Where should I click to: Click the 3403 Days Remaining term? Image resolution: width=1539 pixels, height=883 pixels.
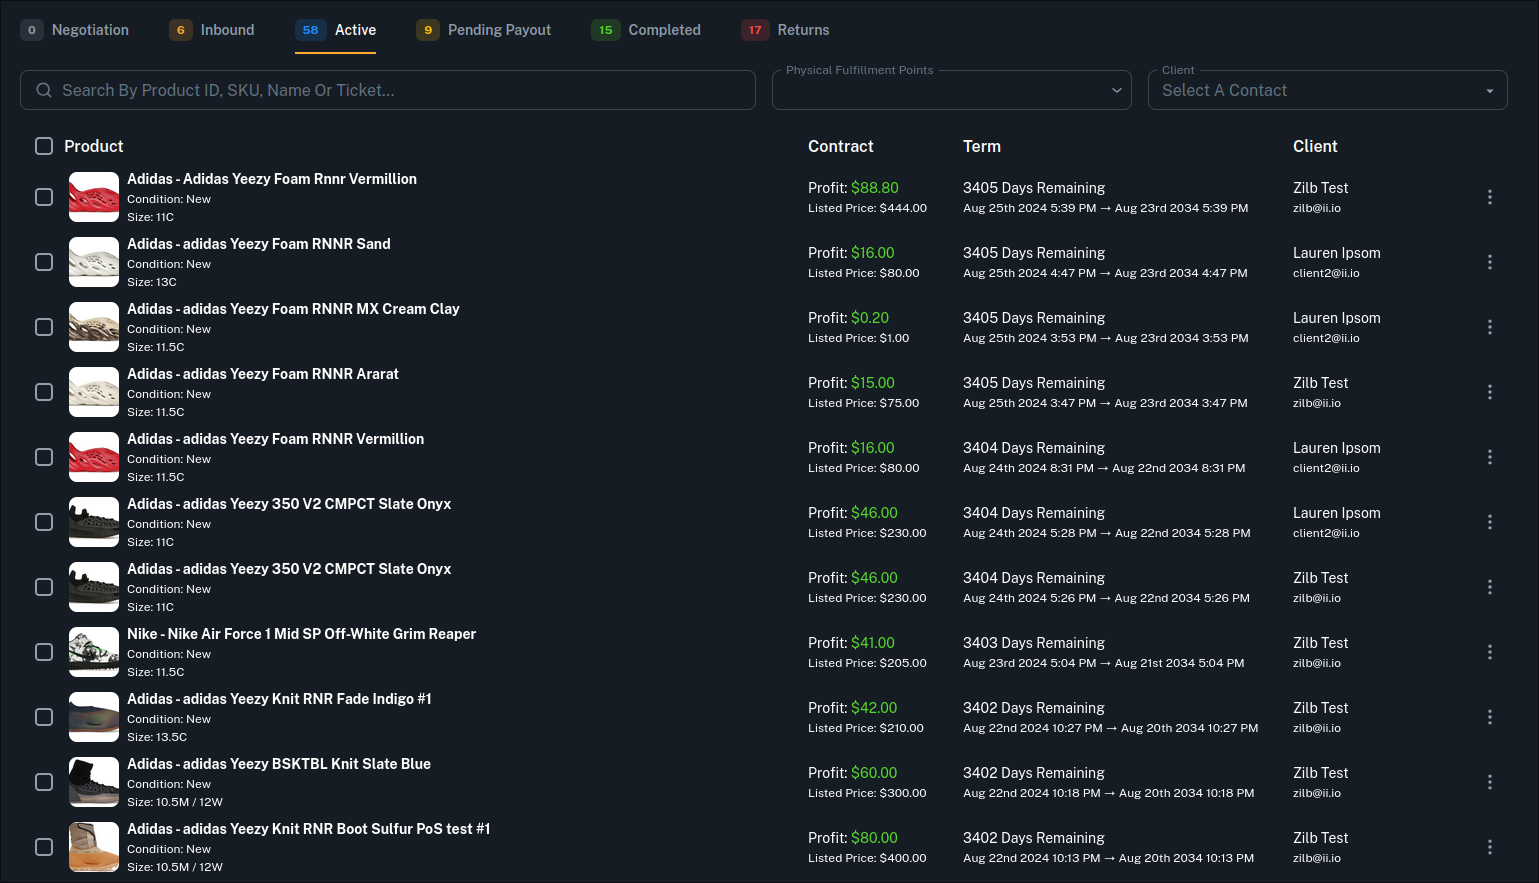[x=1034, y=643]
